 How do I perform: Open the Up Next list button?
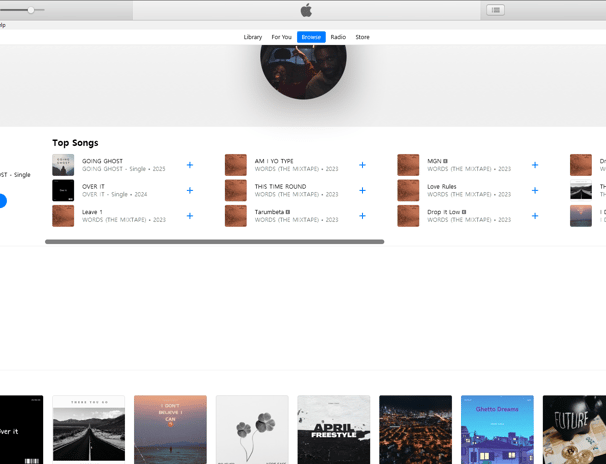tap(495, 10)
